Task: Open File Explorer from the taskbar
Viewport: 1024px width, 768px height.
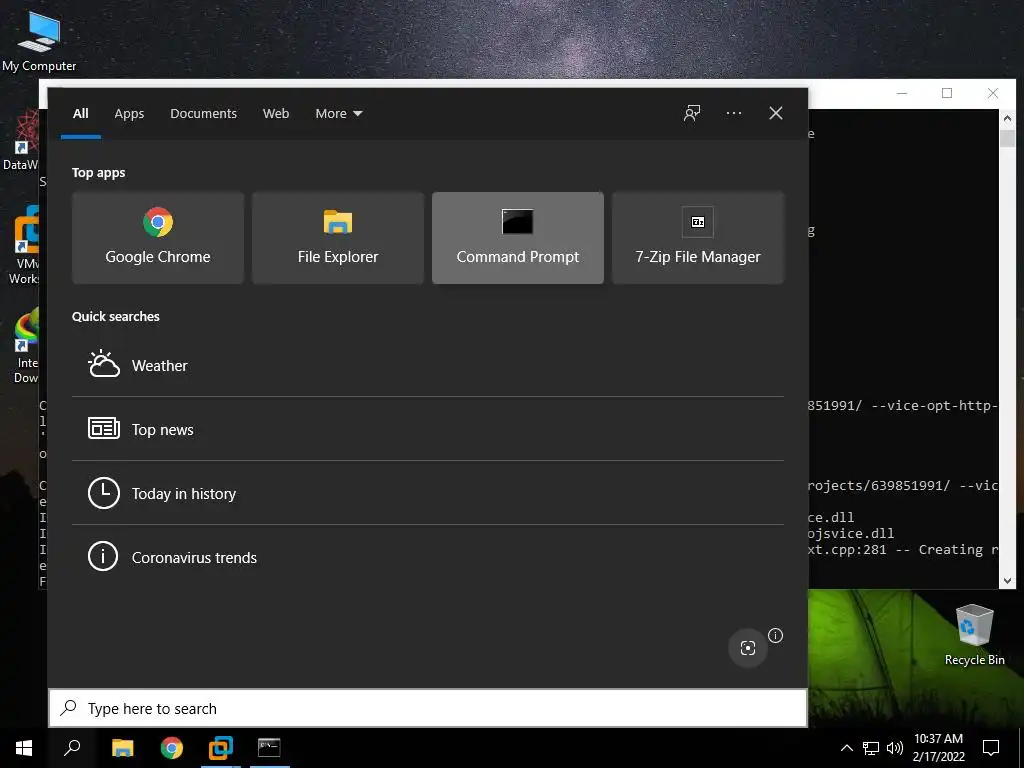Action: pos(122,748)
